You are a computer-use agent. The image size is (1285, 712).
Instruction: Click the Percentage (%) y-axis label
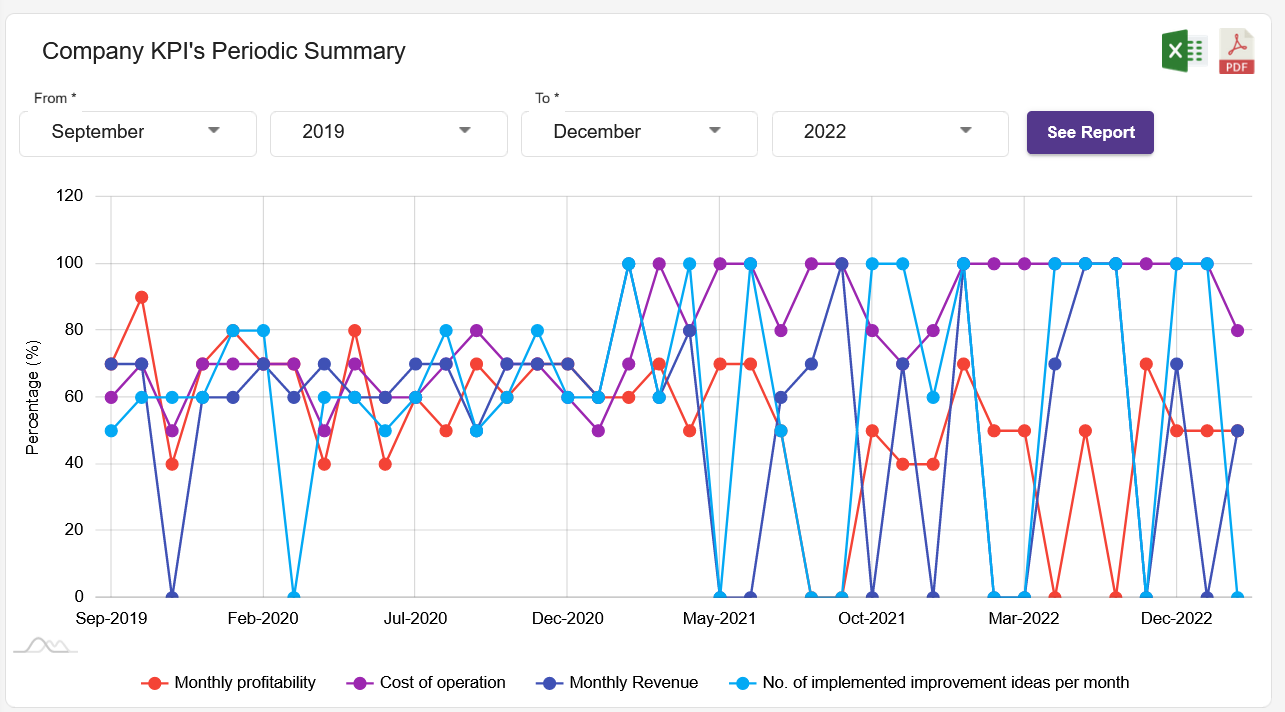[30, 397]
